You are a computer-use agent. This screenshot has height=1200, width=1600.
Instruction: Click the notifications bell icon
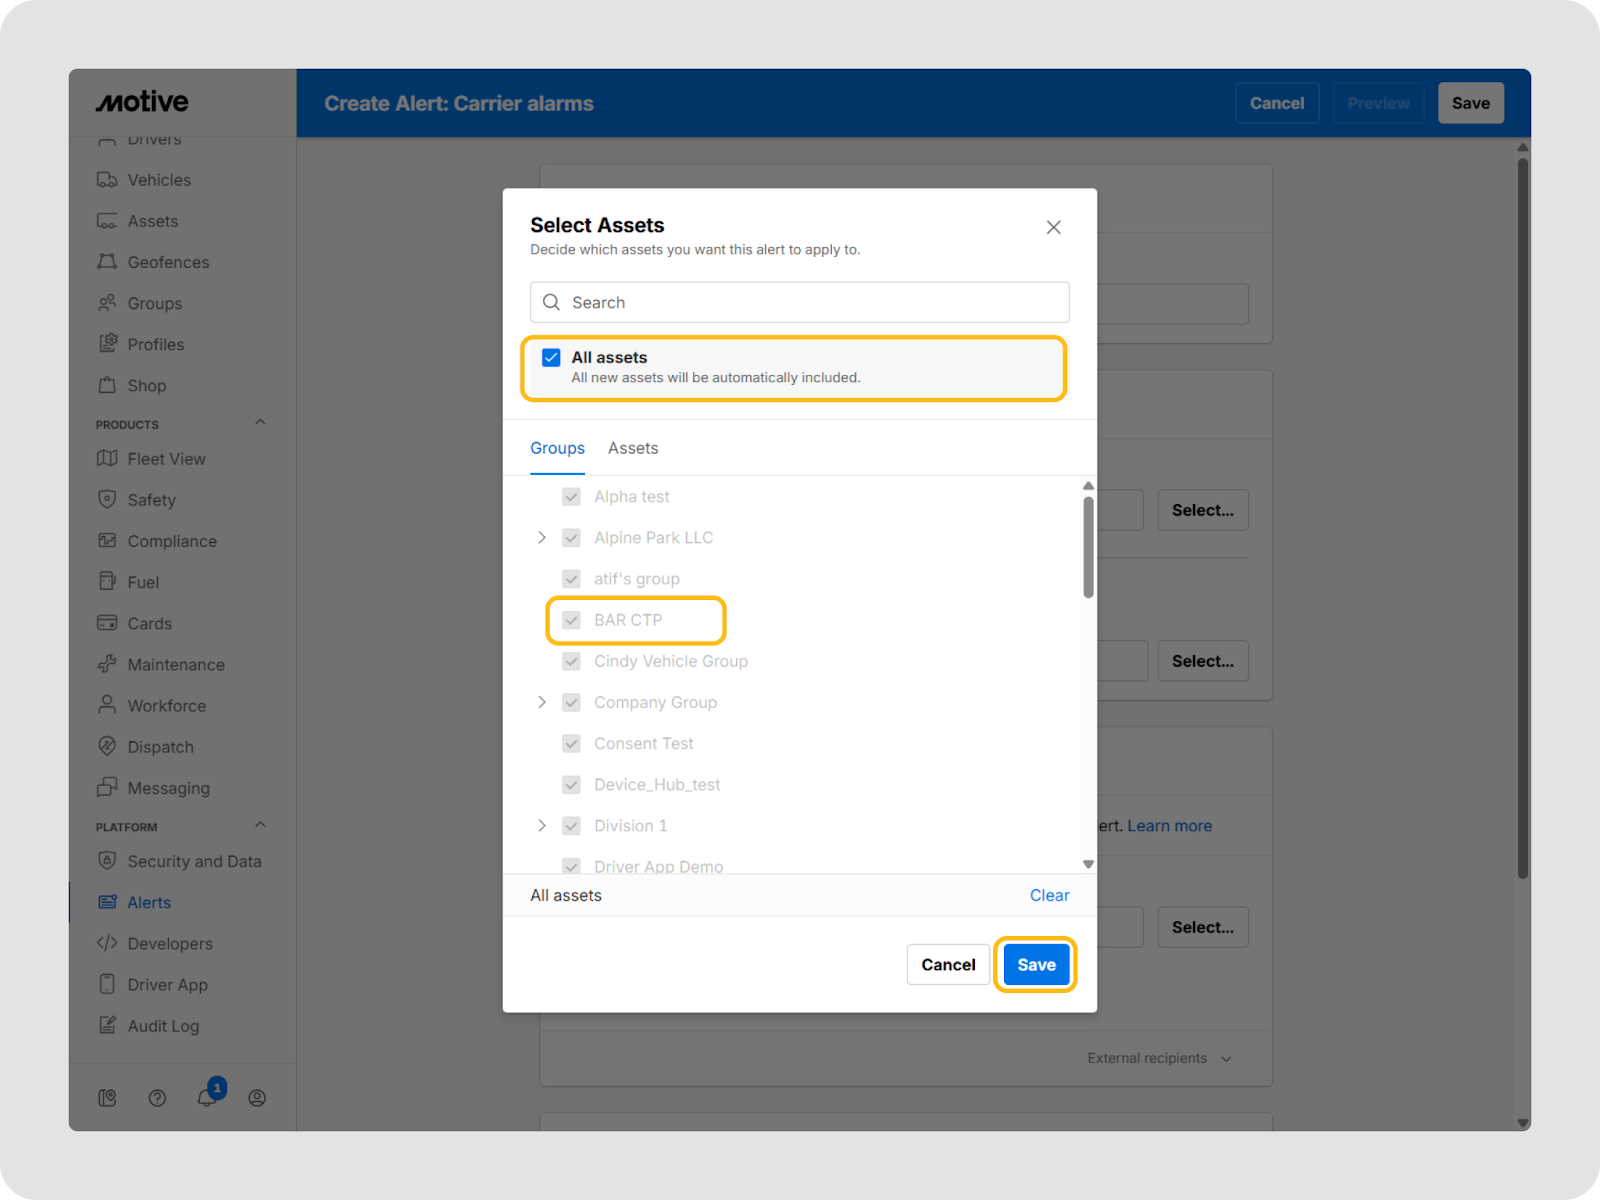pos(206,1097)
